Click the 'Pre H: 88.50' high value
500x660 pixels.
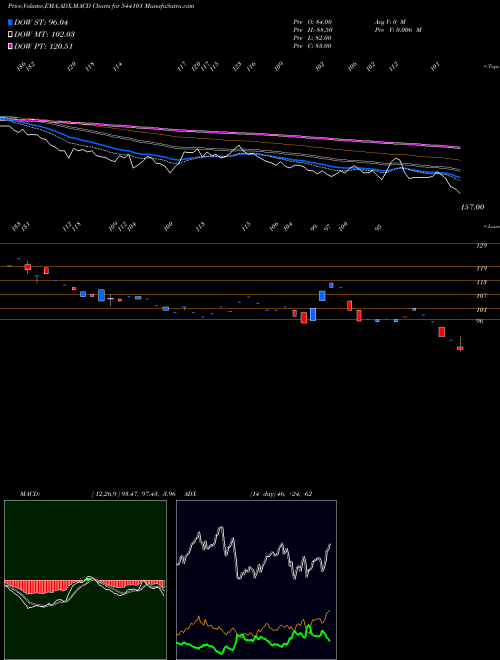(x=313, y=30)
